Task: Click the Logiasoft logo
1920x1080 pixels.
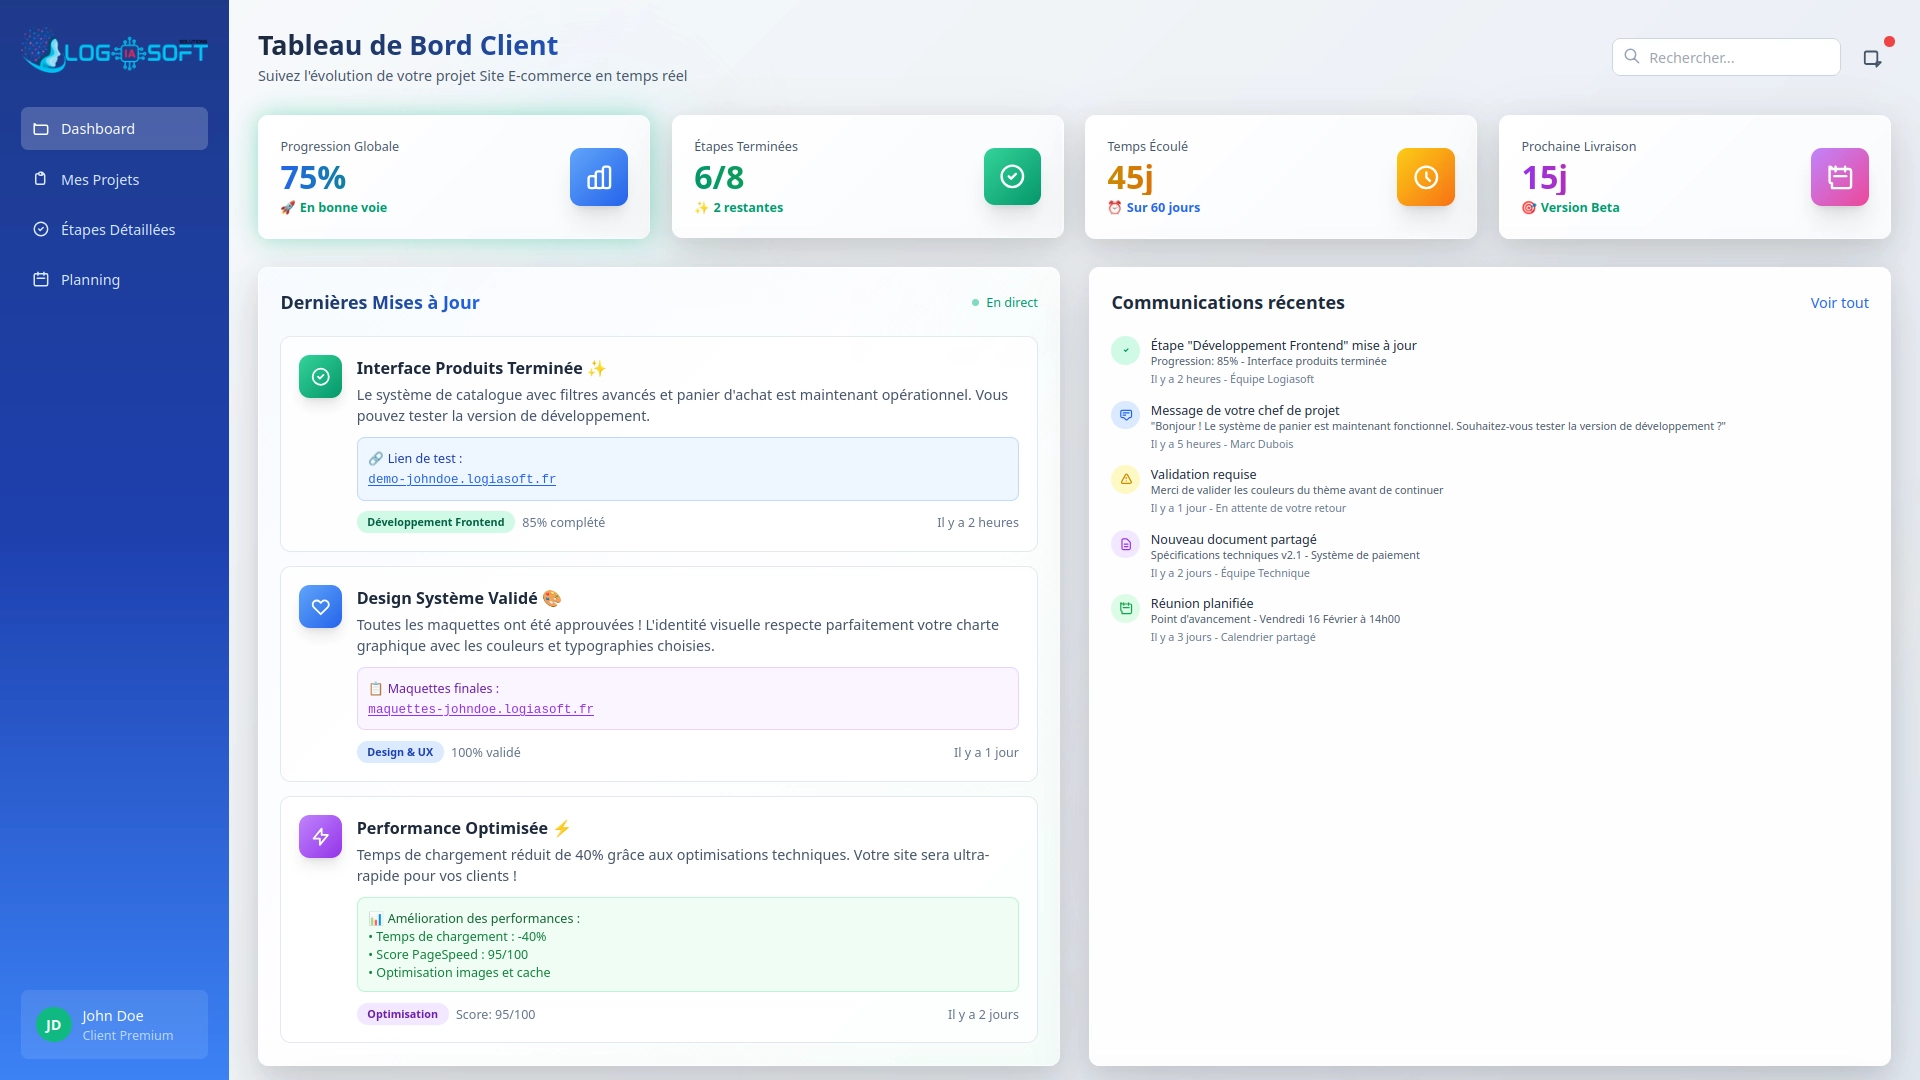Action: coord(115,50)
